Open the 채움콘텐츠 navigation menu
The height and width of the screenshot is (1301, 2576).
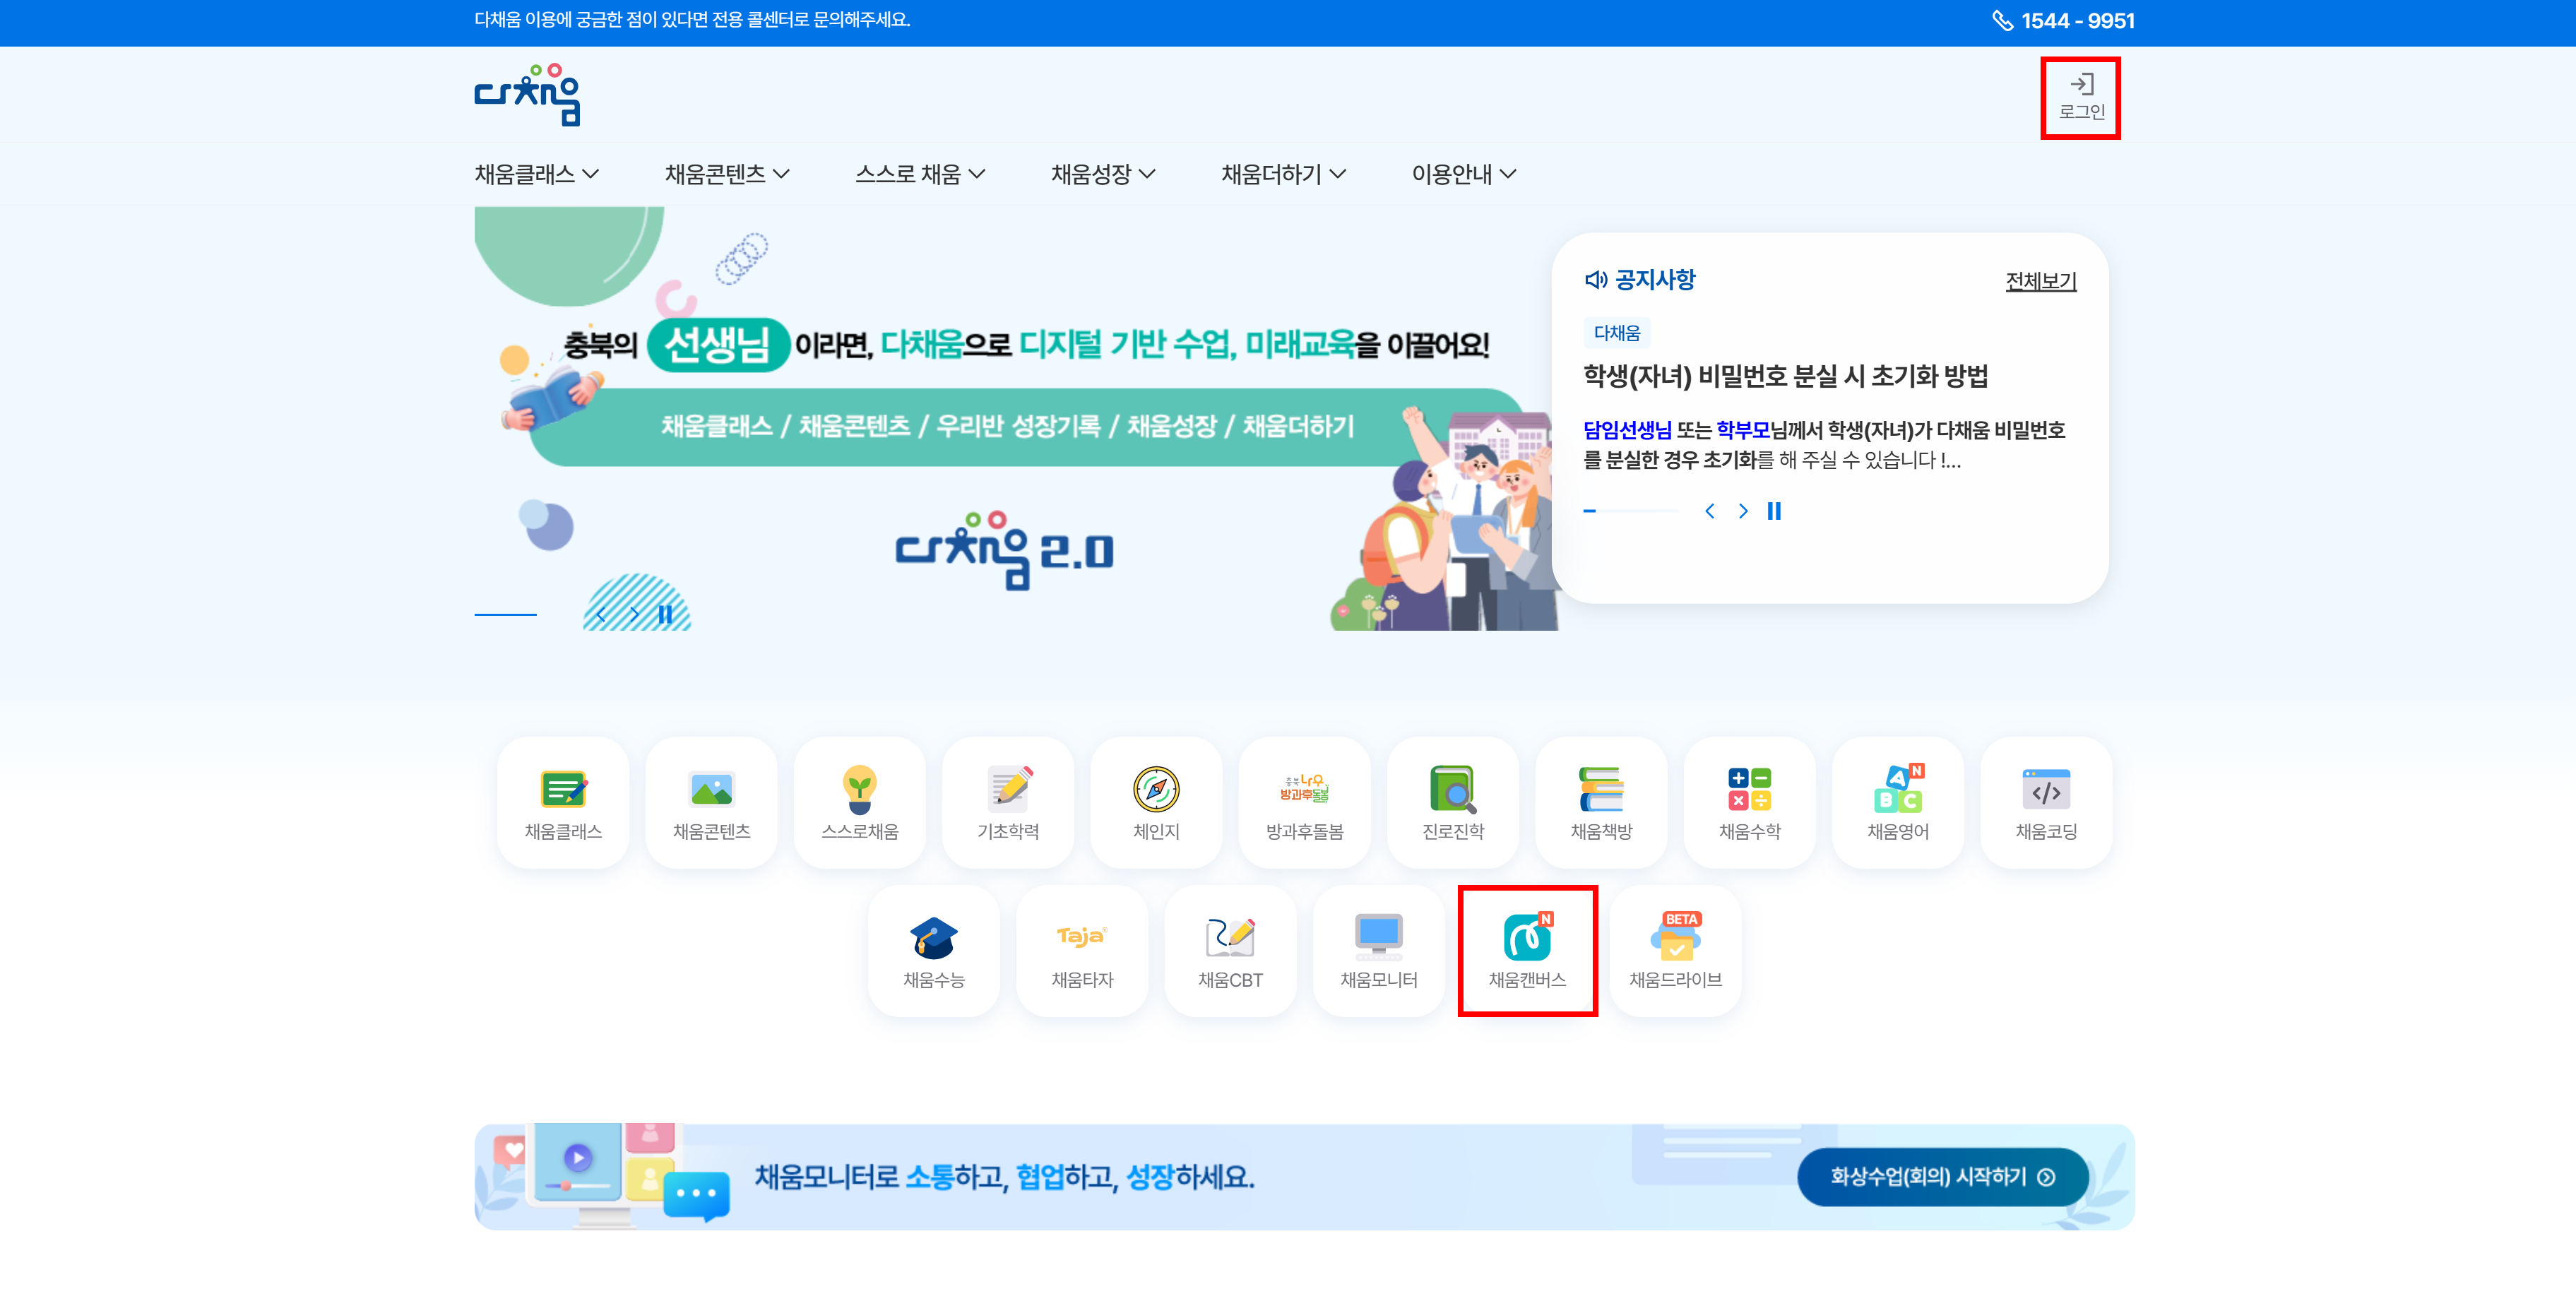726,174
